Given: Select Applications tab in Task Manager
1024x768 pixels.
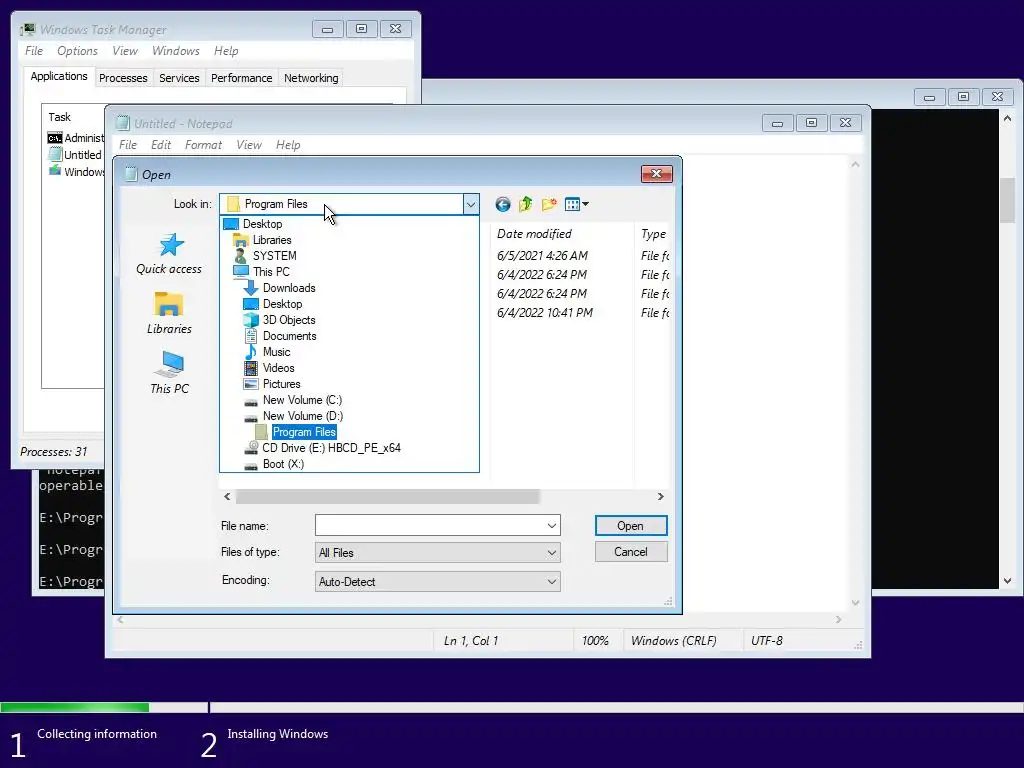Looking at the screenshot, I should (59, 76).
